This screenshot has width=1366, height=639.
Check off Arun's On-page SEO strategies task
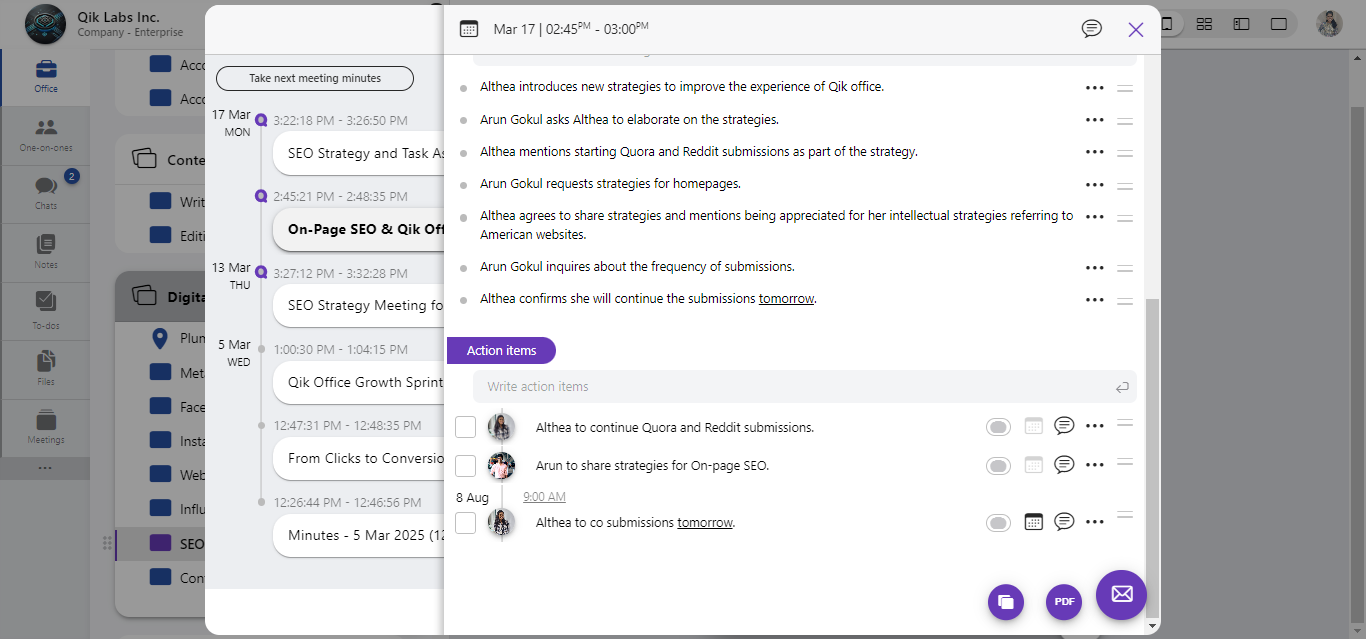tap(465, 465)
